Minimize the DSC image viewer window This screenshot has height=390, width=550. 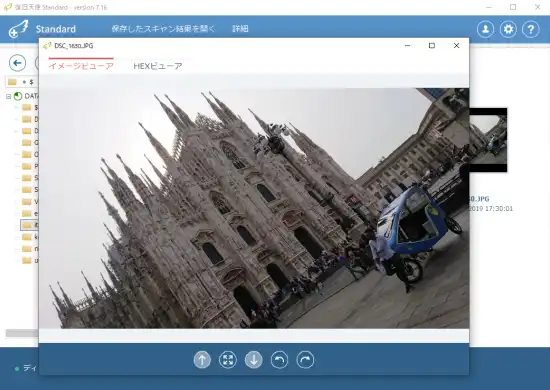pos(408,46)
